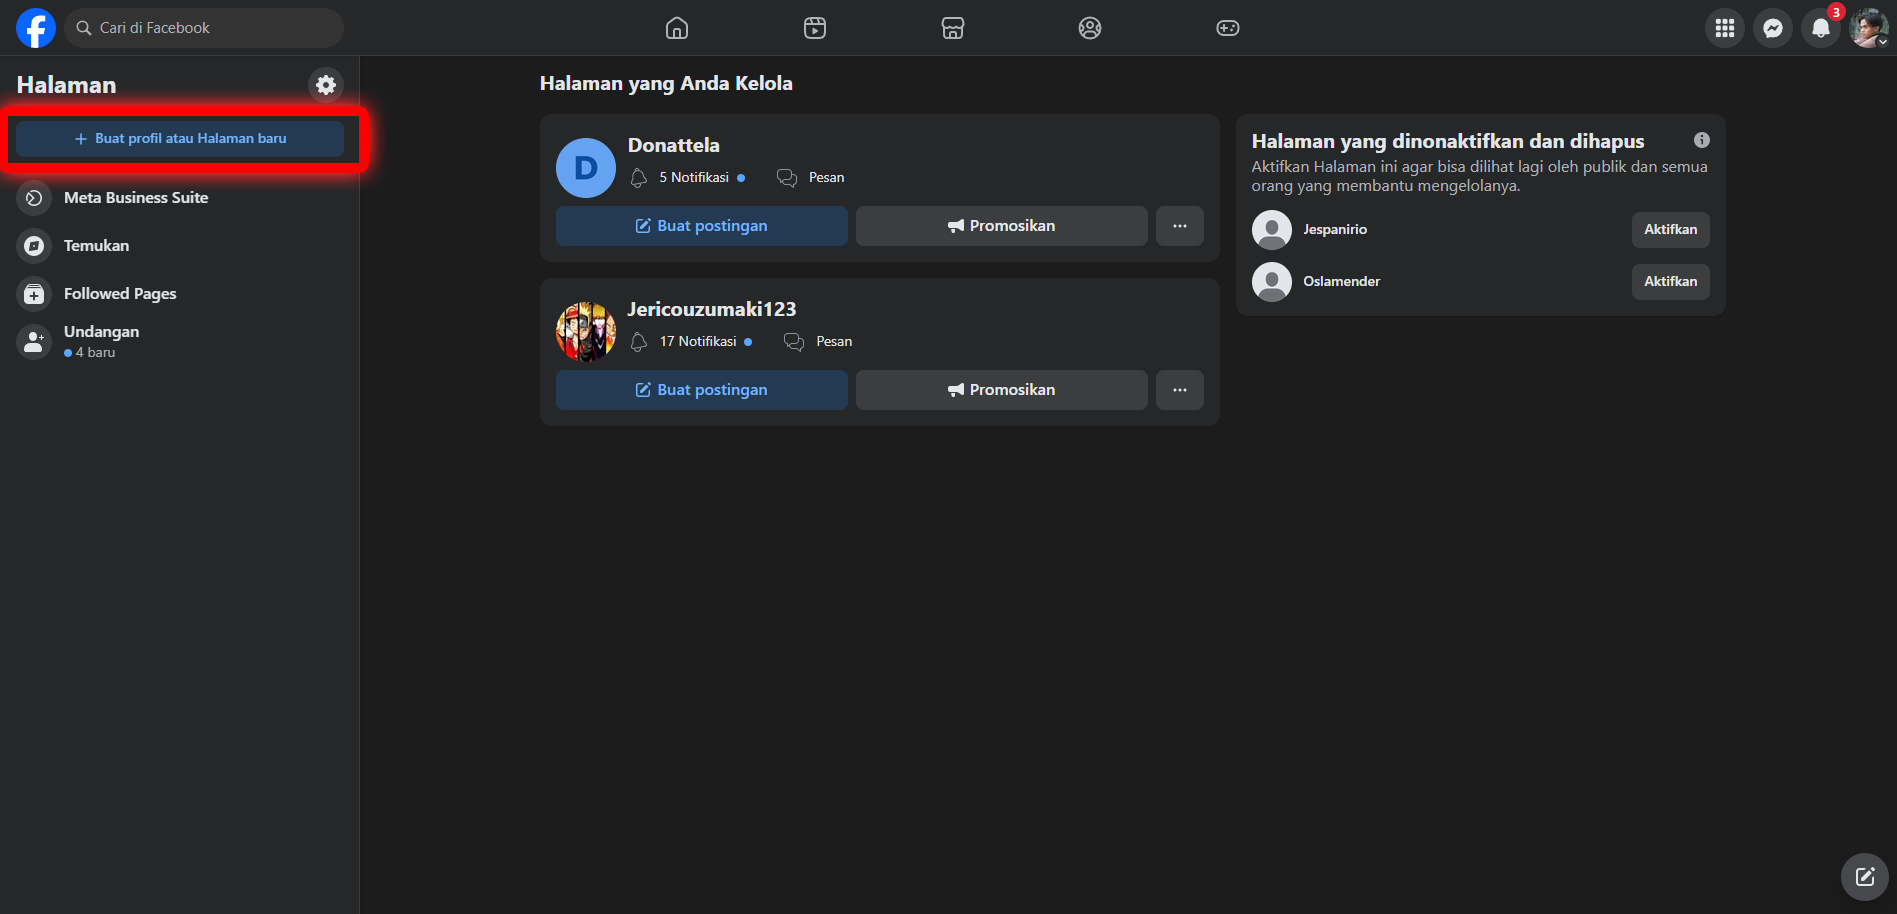This screenshot has height=914, width=1897.
Task: Open Jericouzumaki123 page profile picture
Action: pyautogui.click(x=586, y=332)
